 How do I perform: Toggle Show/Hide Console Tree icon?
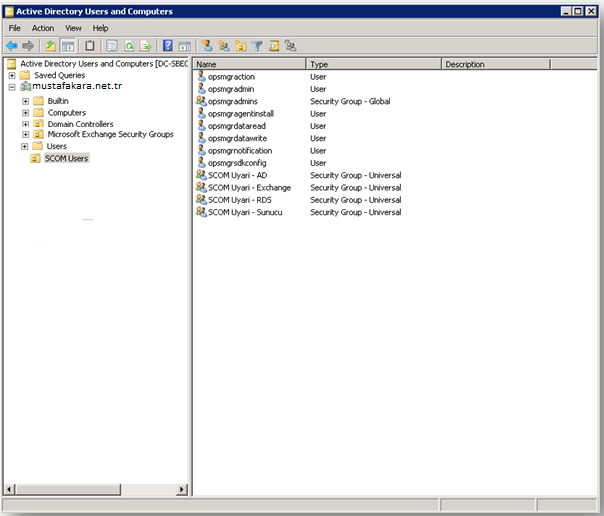(68, 46)
